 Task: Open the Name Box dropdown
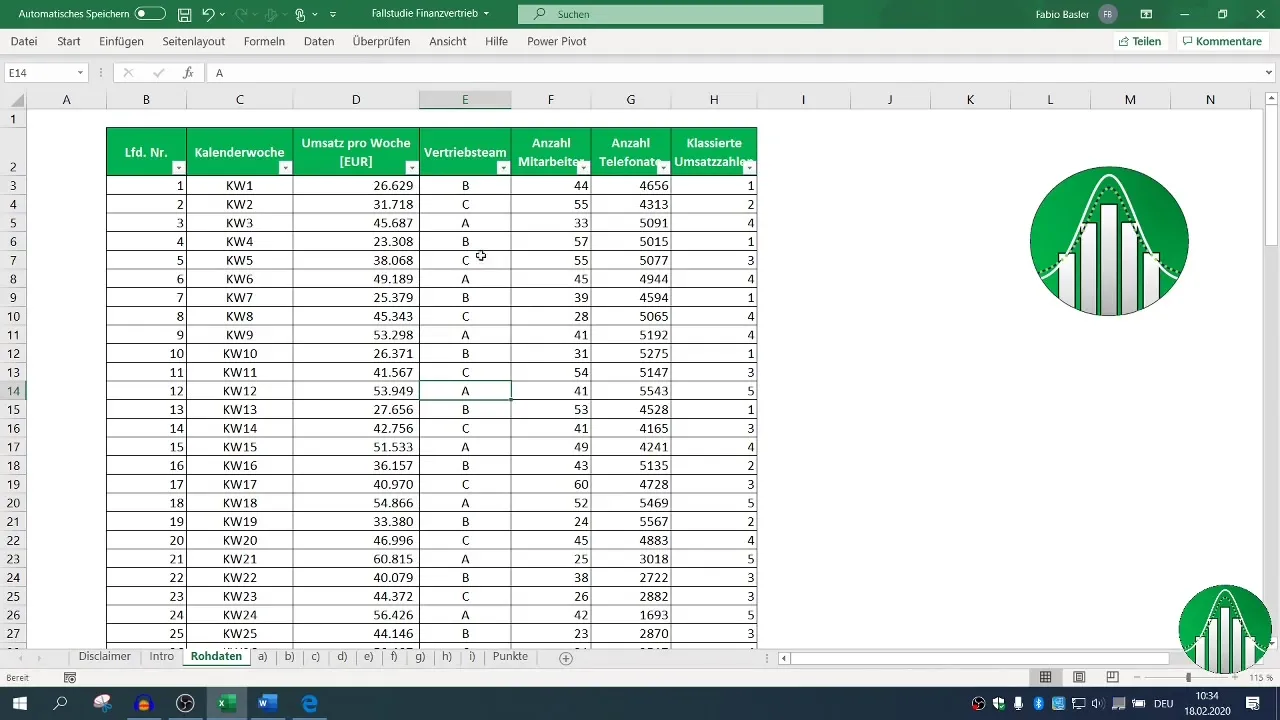(x=80, y=73)
